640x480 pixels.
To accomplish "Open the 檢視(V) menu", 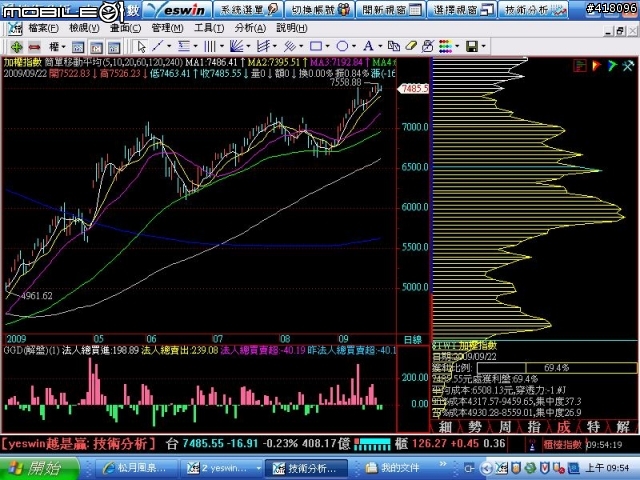I will (84, 28).
